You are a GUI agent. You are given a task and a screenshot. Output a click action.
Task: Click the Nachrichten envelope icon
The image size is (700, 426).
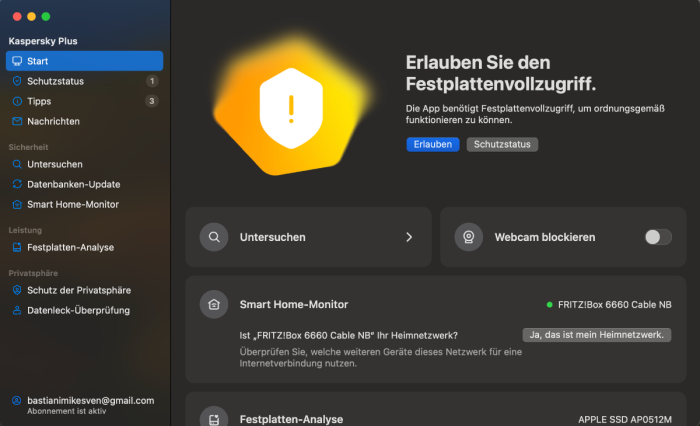coord(17,121)
